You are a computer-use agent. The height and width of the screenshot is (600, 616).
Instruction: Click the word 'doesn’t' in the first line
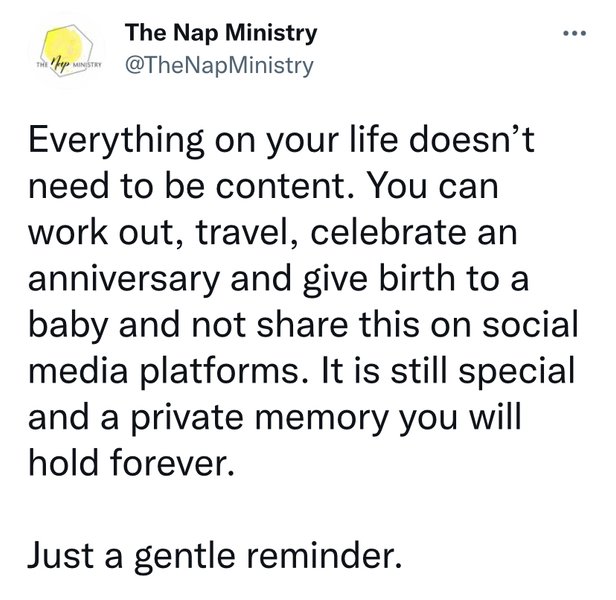pos(471,139)
